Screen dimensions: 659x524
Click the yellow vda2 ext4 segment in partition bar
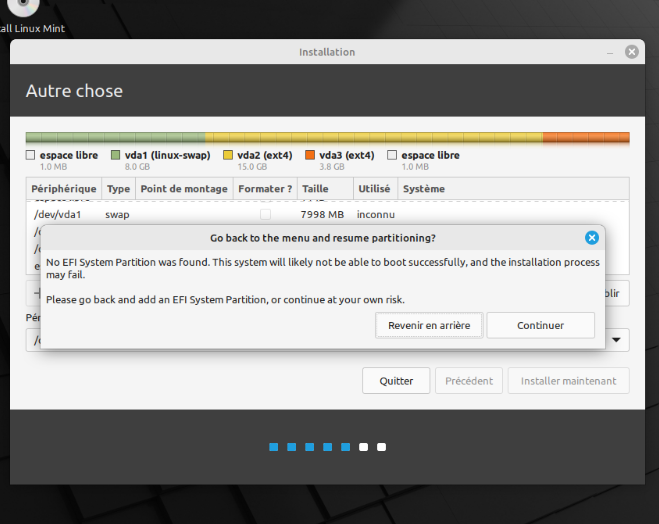374,137
